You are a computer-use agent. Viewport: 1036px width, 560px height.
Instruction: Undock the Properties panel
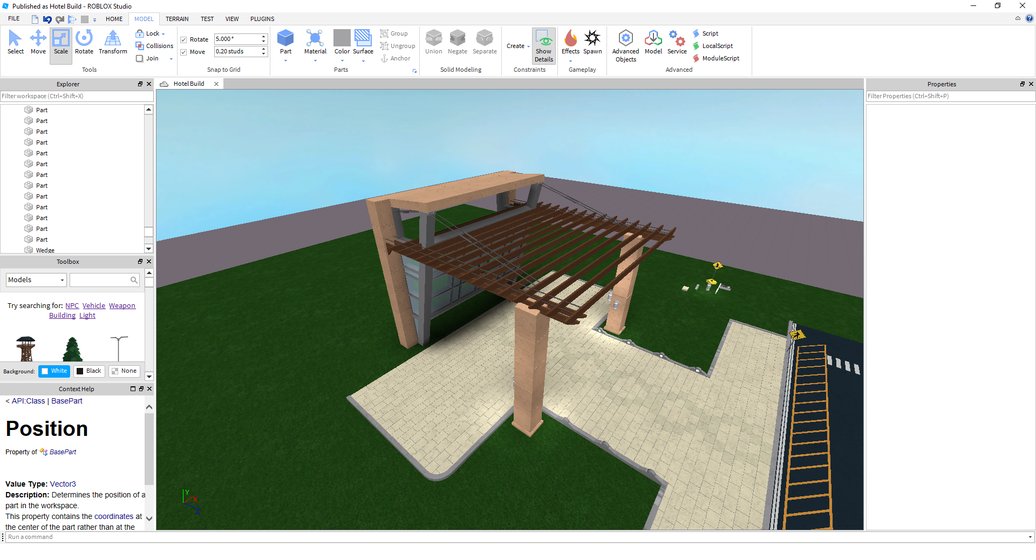click(x=1022, y=84)
